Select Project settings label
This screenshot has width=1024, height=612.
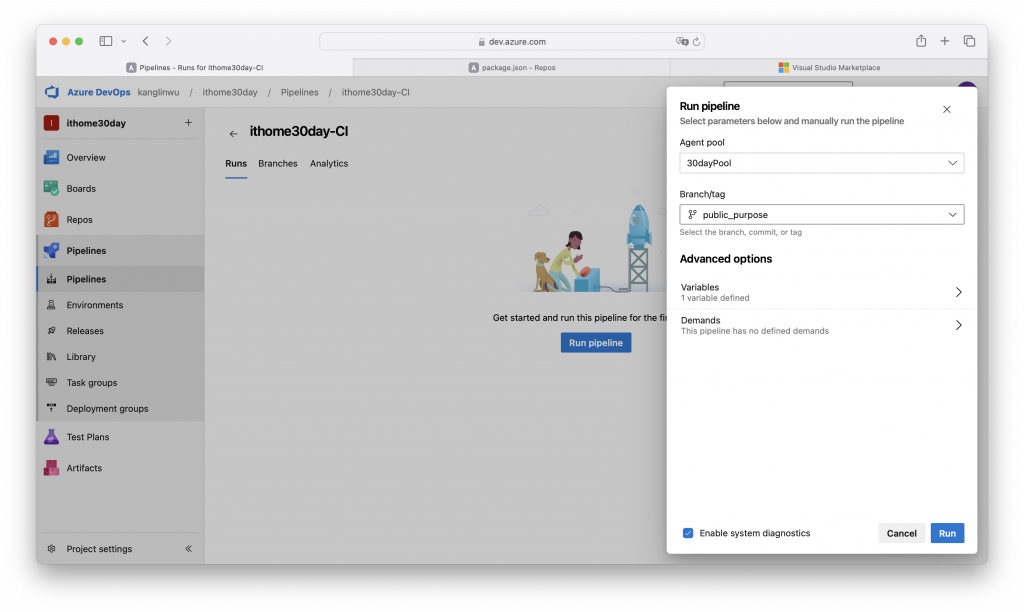coord(99,549)
